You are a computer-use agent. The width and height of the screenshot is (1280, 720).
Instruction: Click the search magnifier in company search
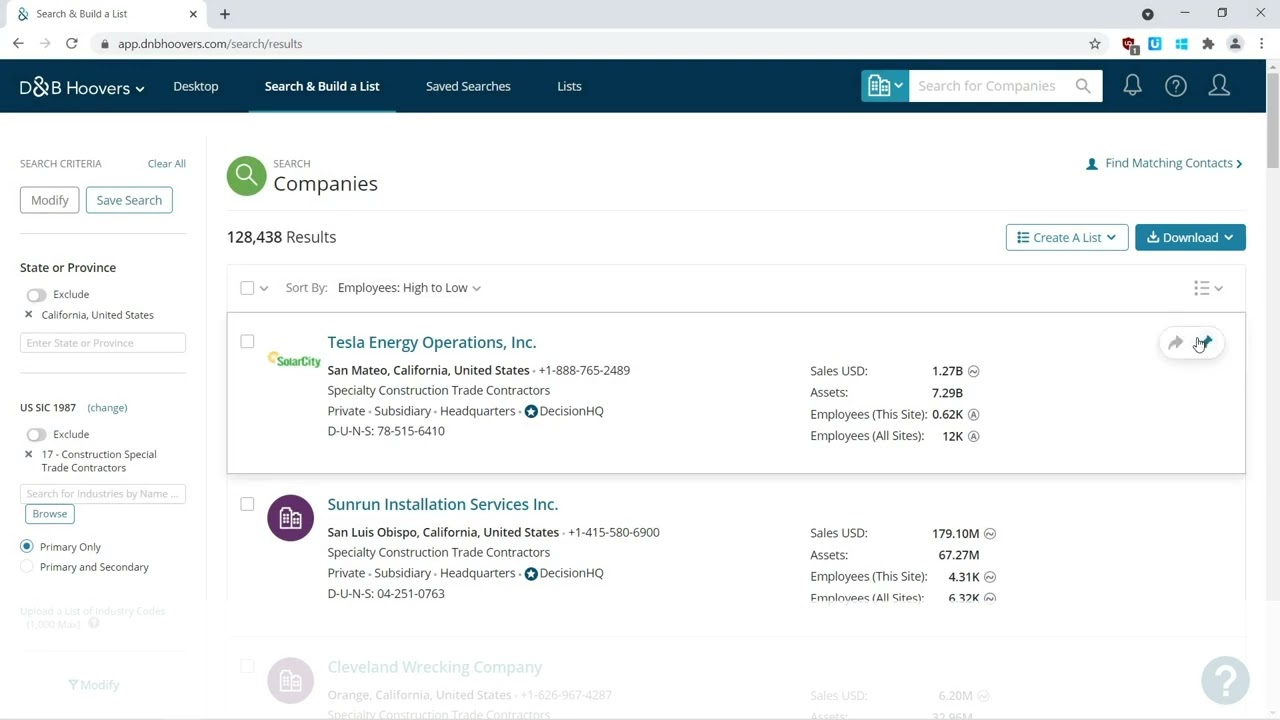(1083, 86)
